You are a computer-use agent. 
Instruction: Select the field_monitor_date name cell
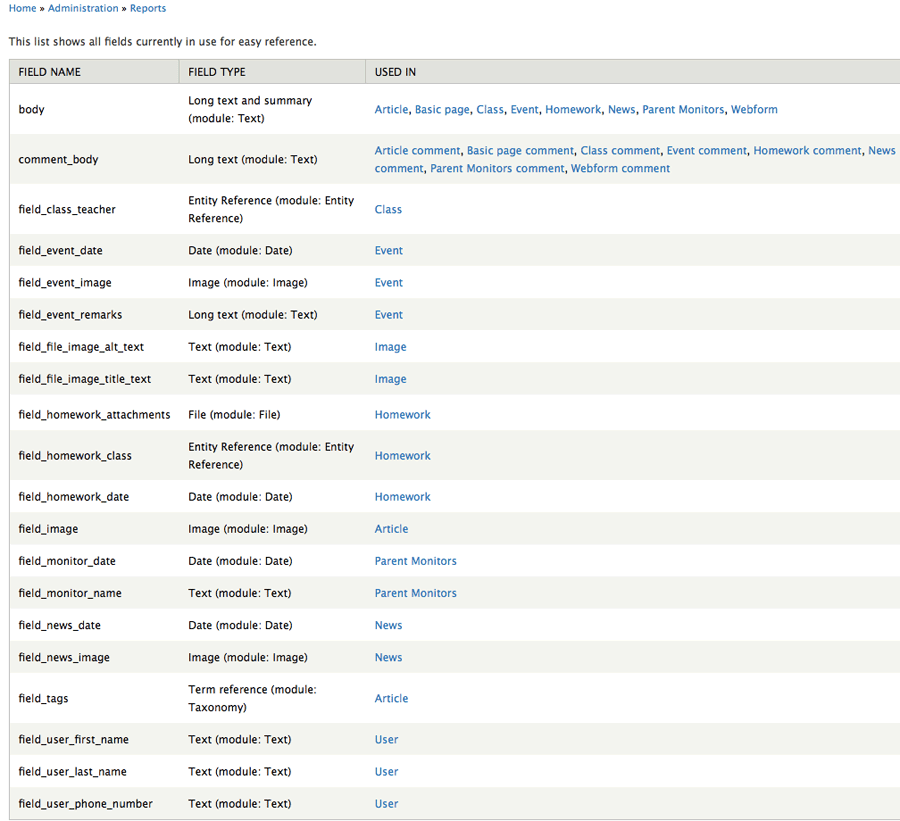click(x=94, y=561)
